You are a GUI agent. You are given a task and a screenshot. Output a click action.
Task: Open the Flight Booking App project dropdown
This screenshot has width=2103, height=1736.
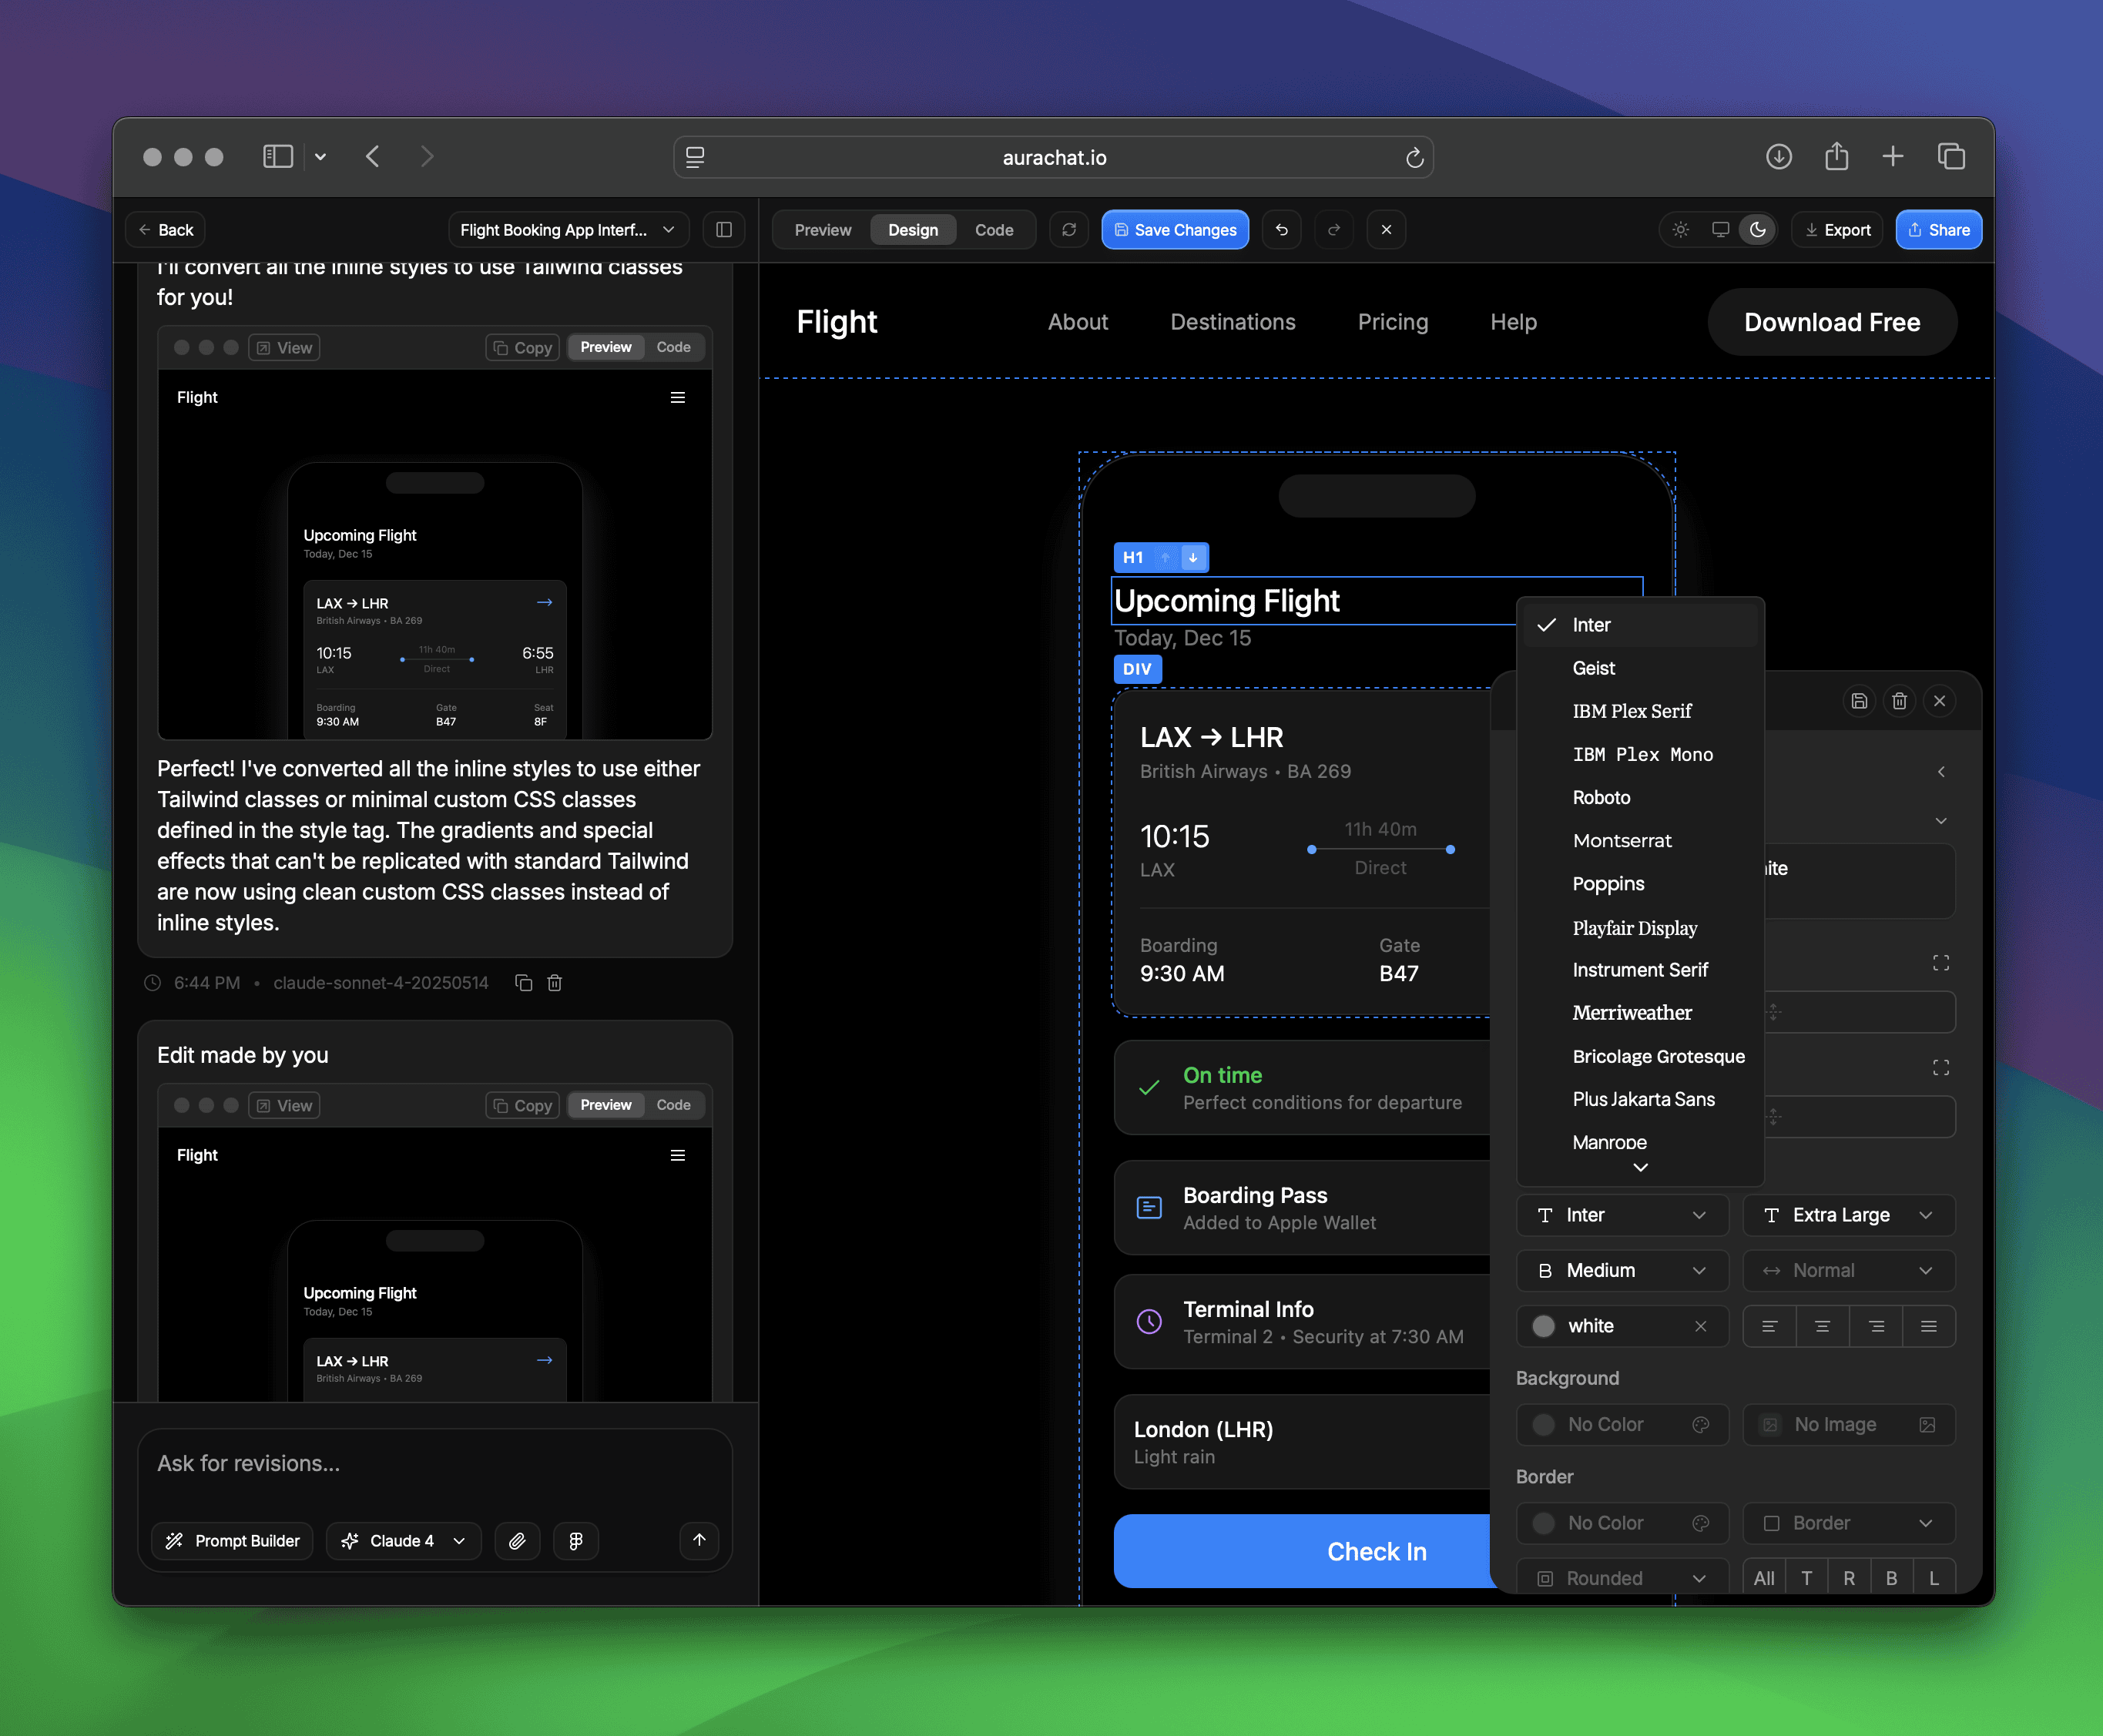[x=568, y=230]
